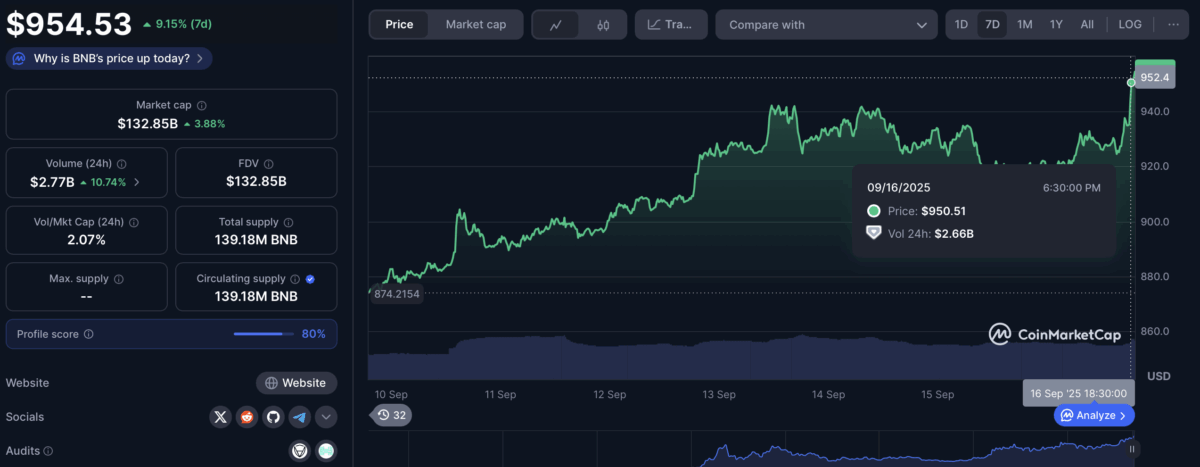Open the Website link button
This screenshot has width=1200, height=467.
coord(297,383)
